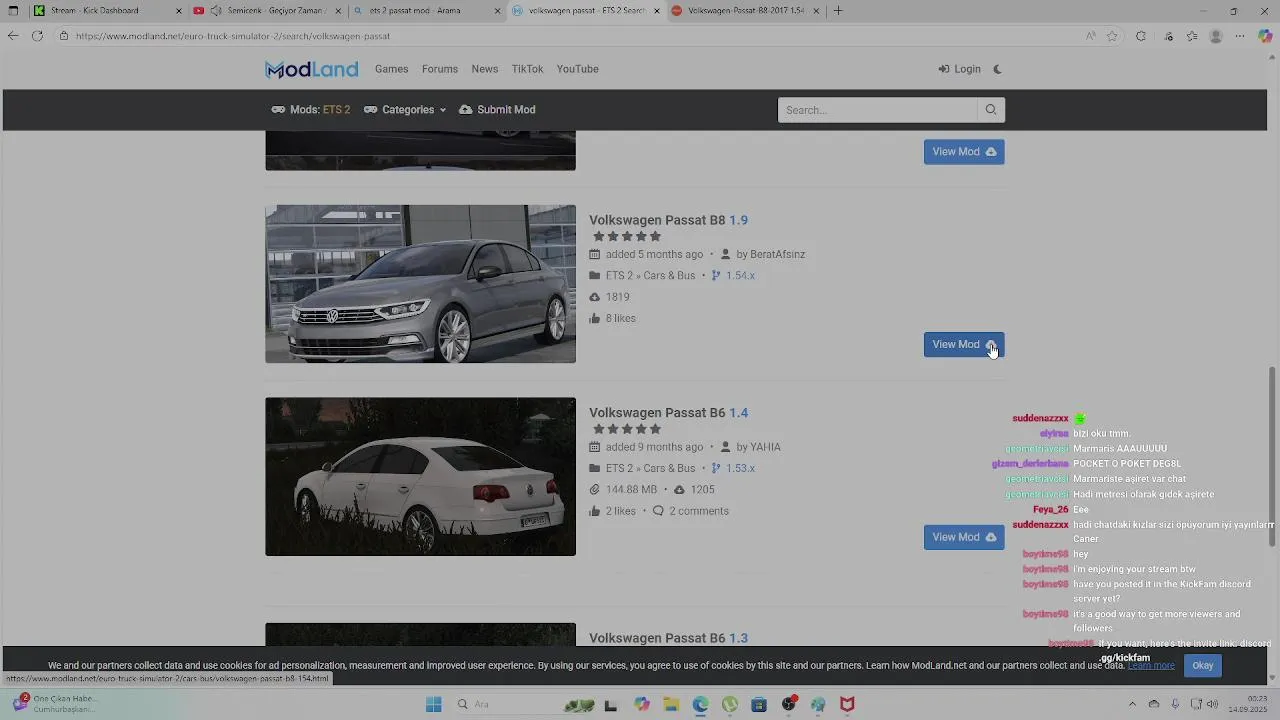The height and width of the screenshot is (720, 1280).
Task: Open the News menu item
Action: coord(485,69)
